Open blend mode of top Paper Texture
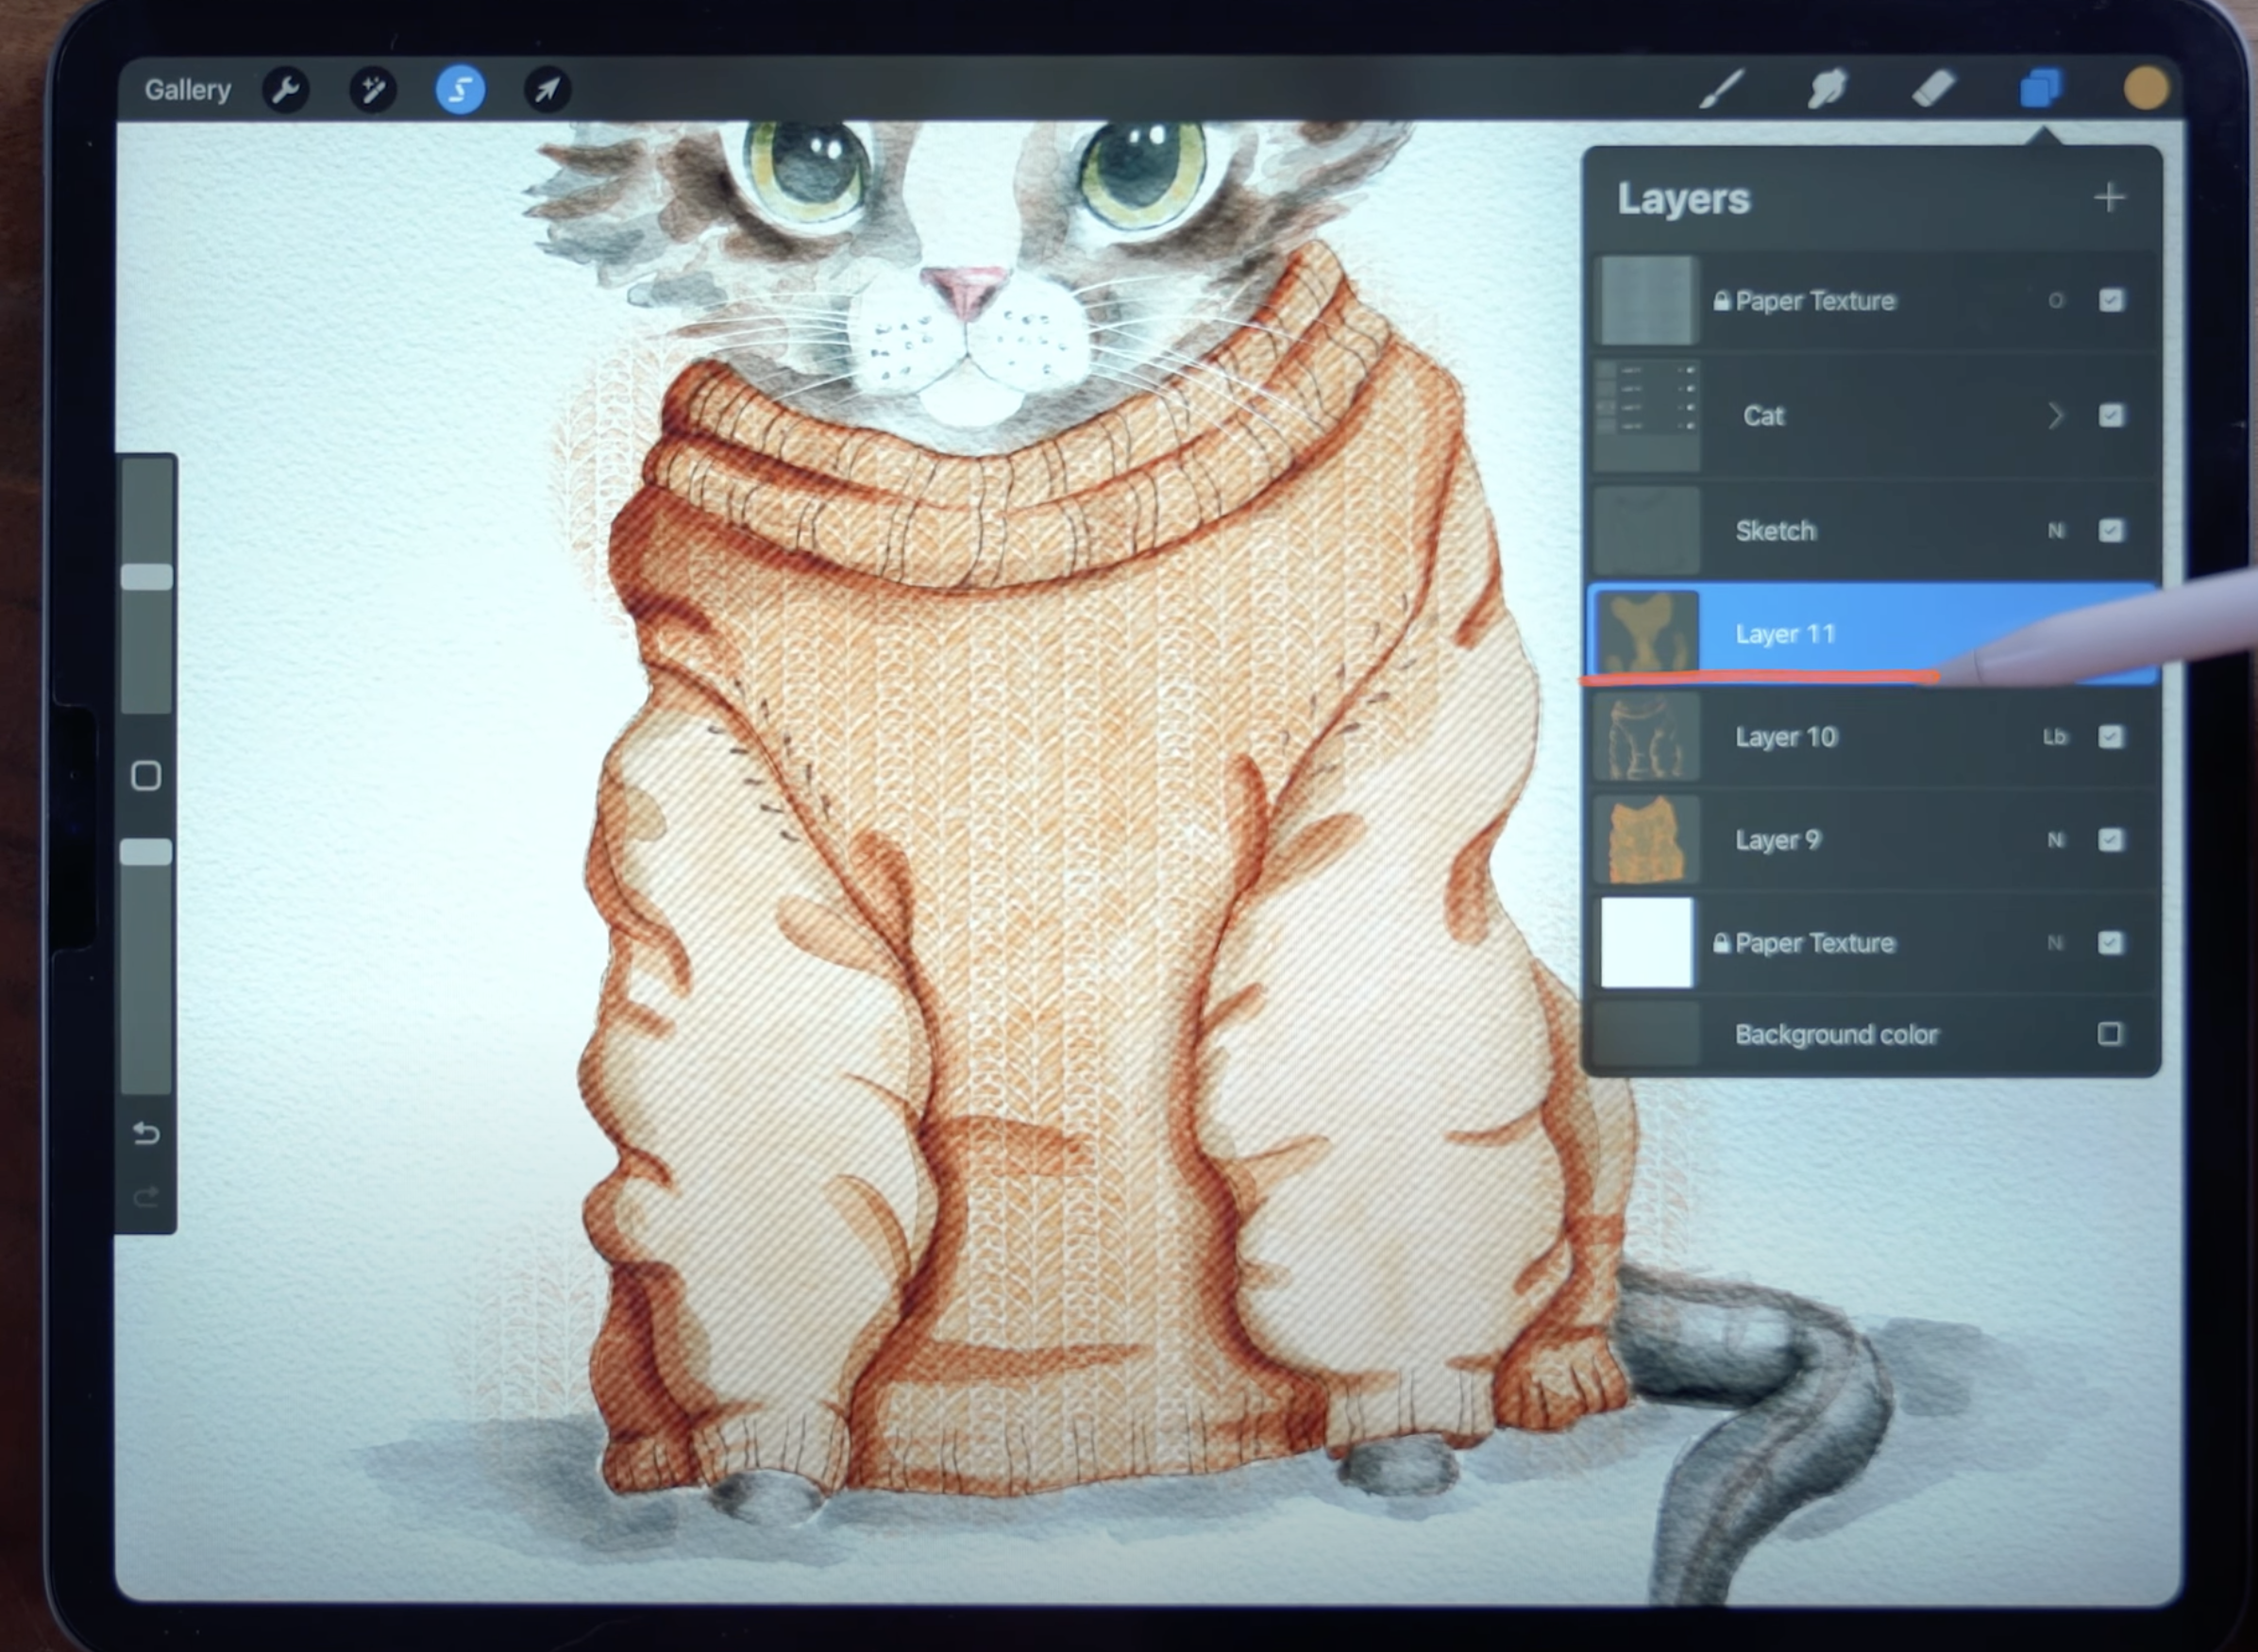This screenshot has height=1652, width=2258. coord(2055,300)
